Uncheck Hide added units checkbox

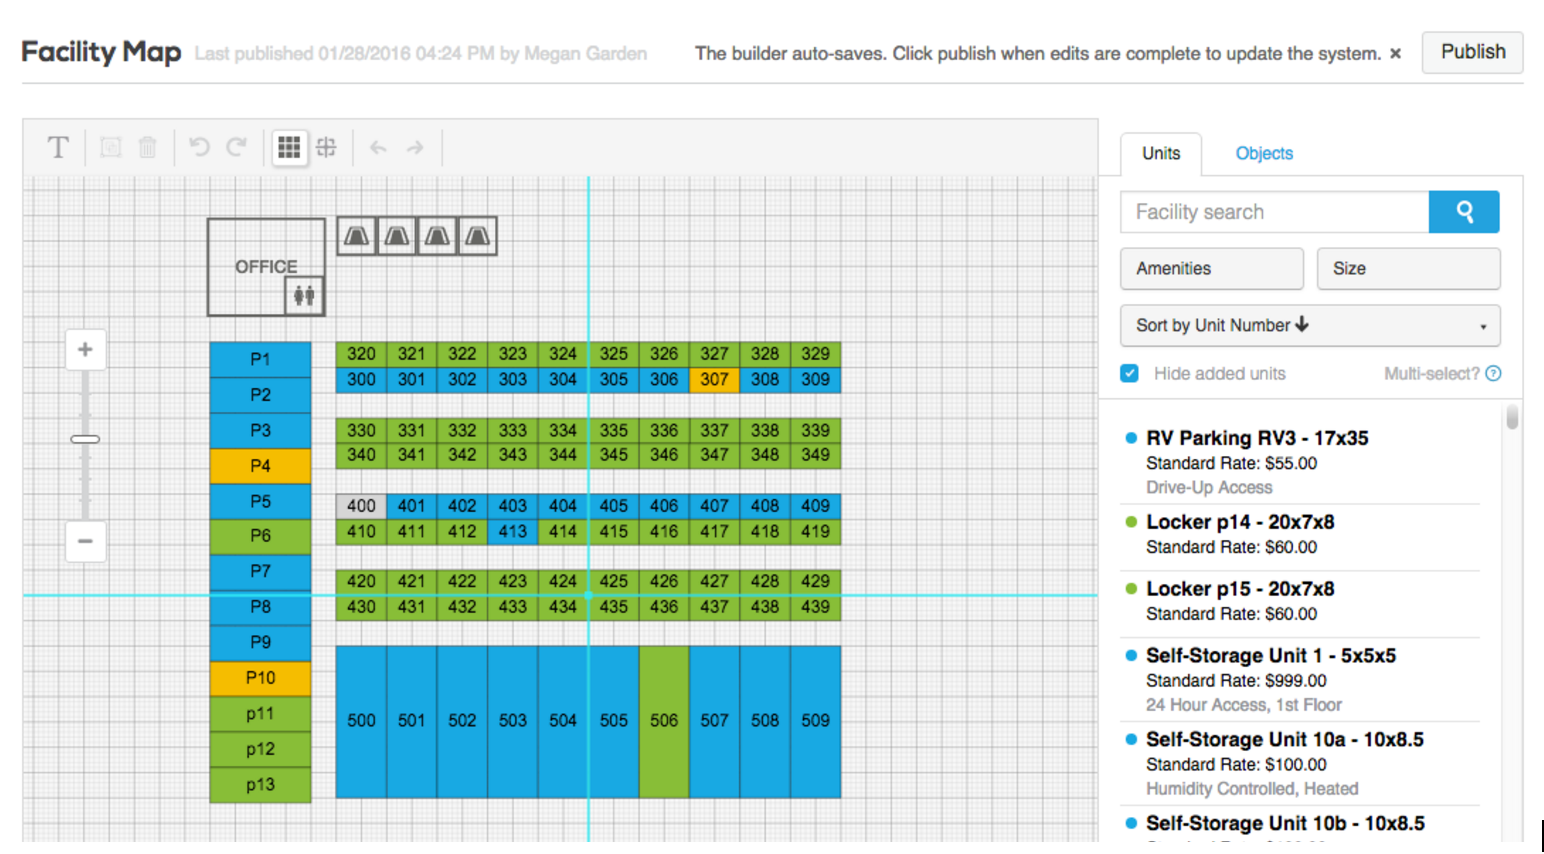pos(1130,374)
